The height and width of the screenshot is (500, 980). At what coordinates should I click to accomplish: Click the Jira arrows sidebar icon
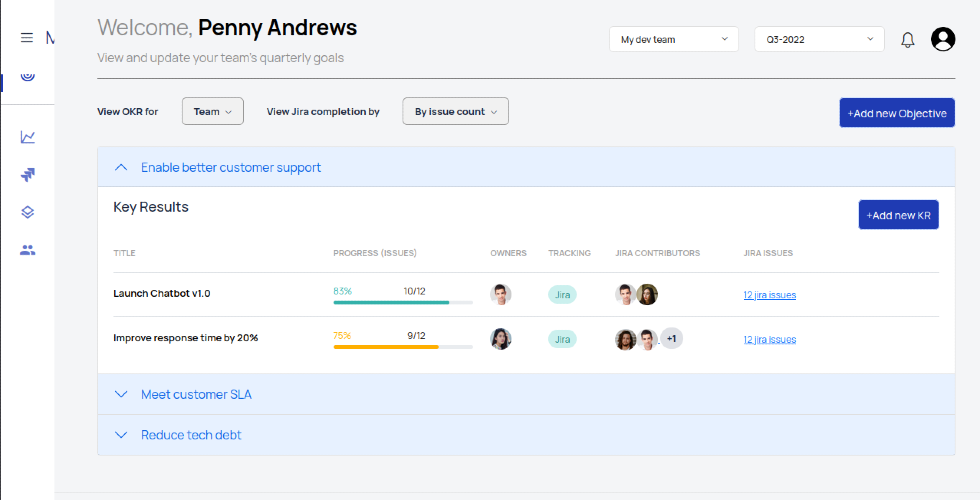click(x=28, y=174)
